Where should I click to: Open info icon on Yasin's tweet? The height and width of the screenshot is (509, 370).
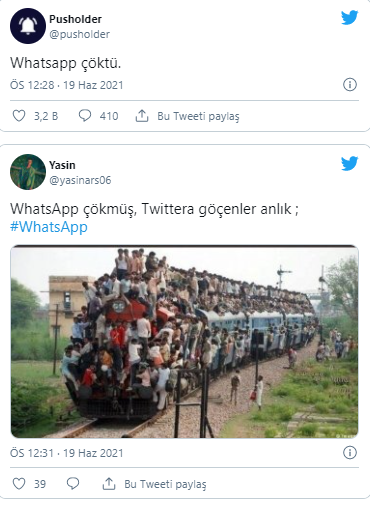coord(350,453)
